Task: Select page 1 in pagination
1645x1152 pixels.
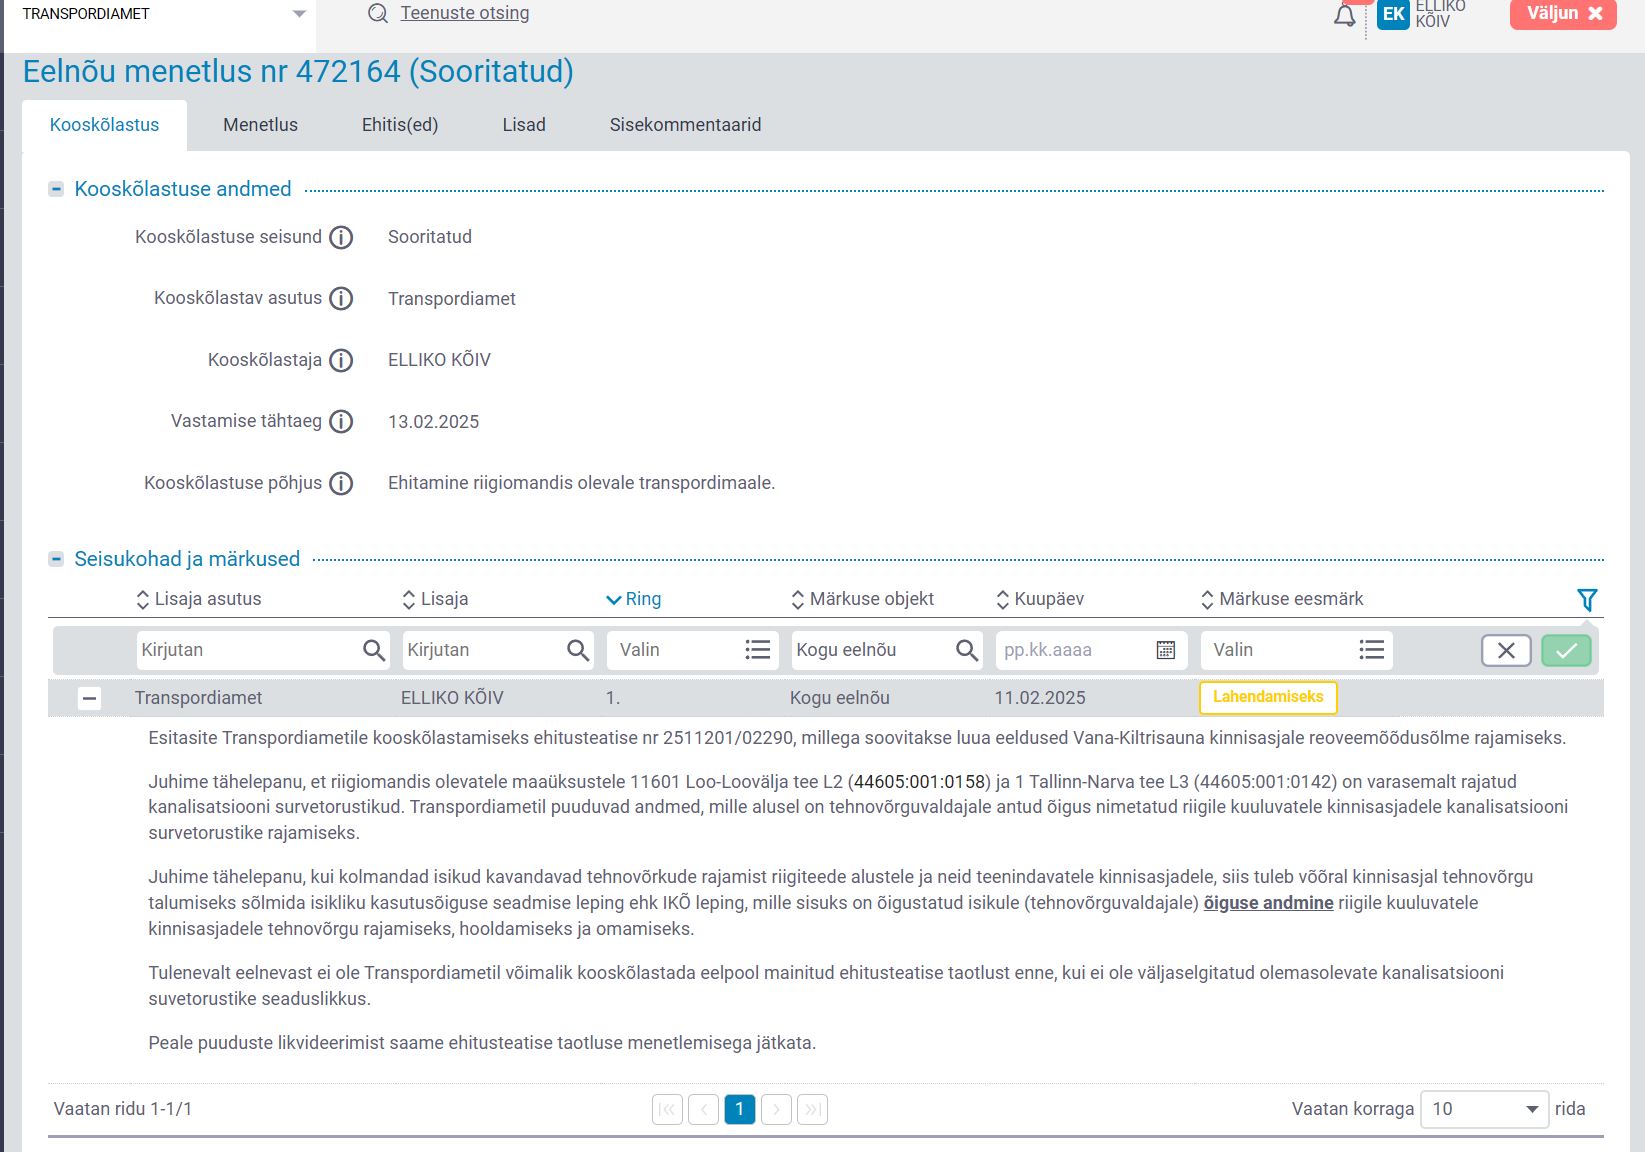Action: [739, 1109]
